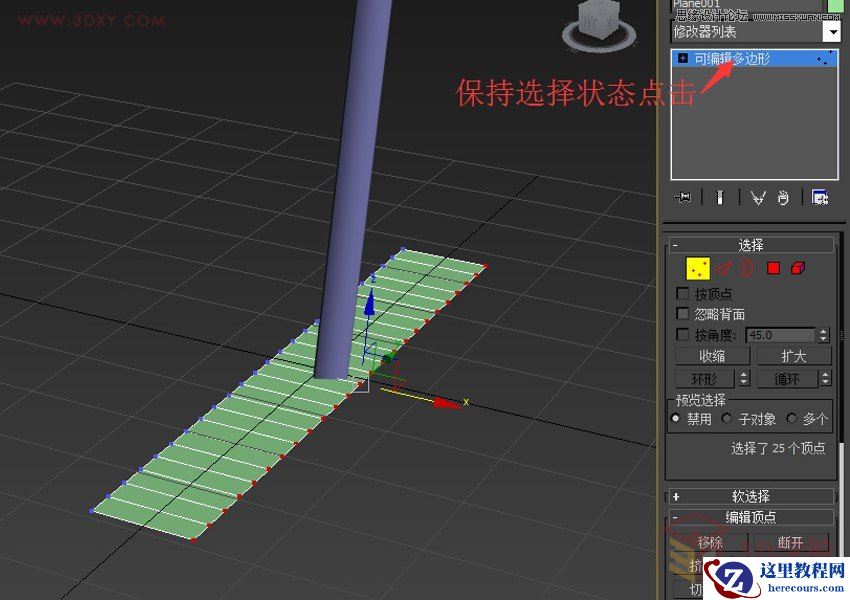Check the 按顶点 option
Viewport: 850px width, 600px height.
point(683,294)
